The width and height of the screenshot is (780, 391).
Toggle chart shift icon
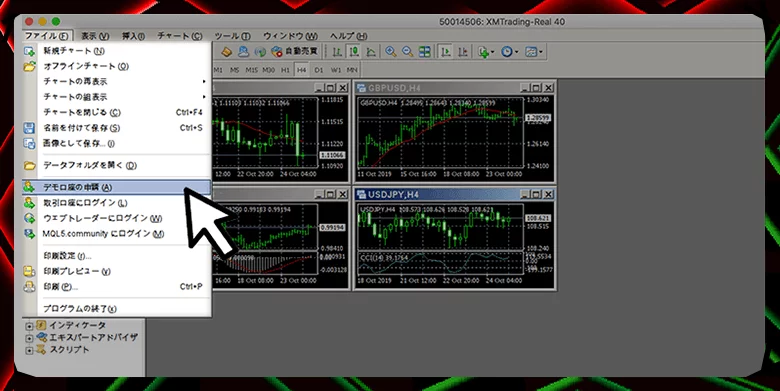pyautogui.click(x=463, y=51)
